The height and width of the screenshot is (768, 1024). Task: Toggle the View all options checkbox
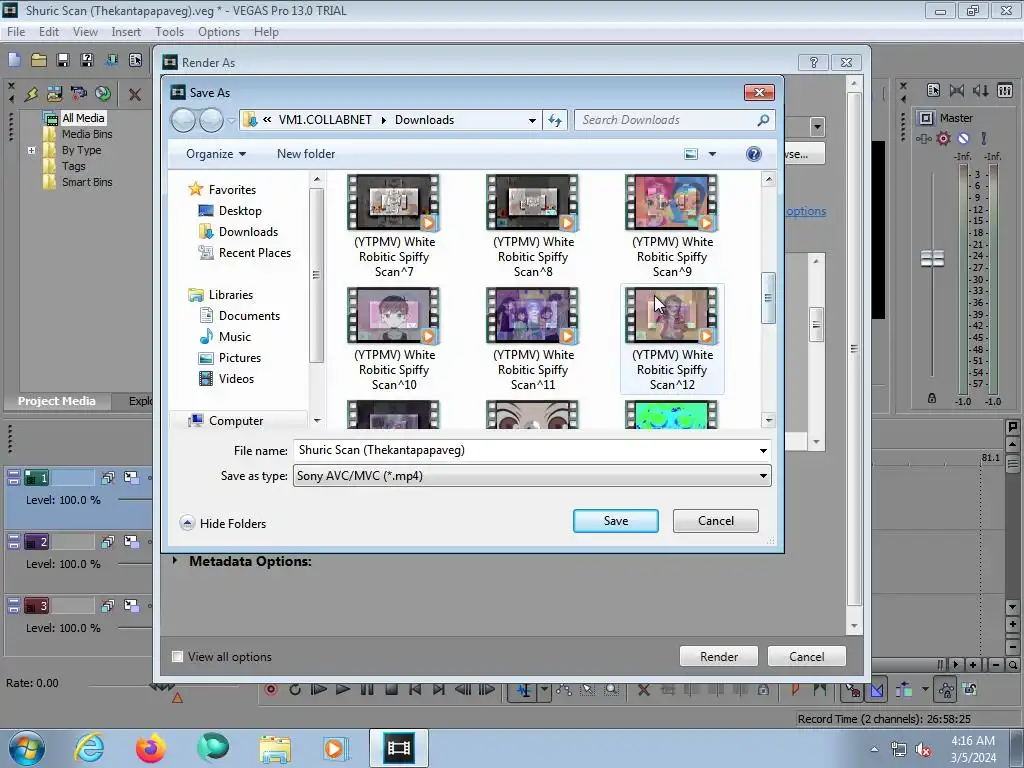pyautogui.click(x=177, y=656)
